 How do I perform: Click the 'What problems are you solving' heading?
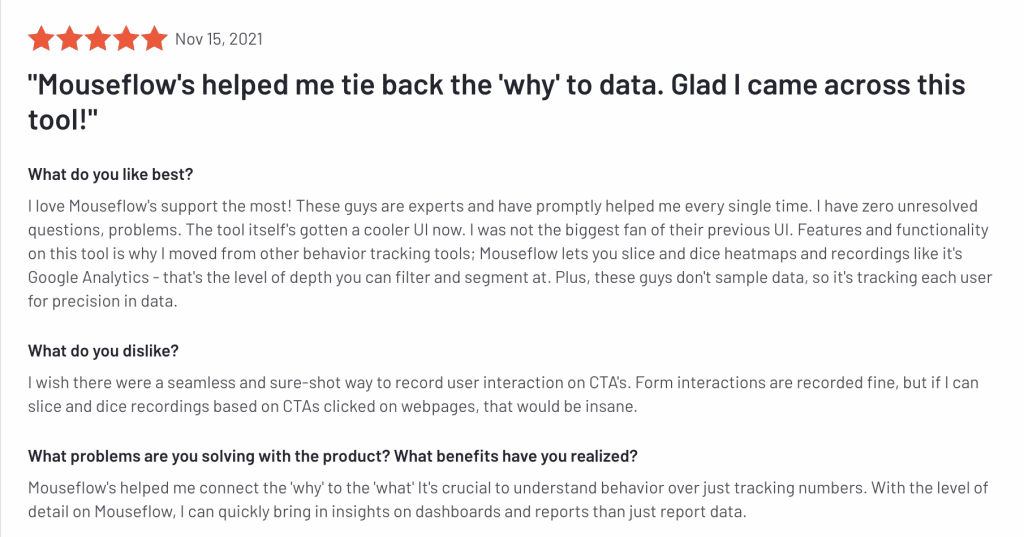coord(333,456)
